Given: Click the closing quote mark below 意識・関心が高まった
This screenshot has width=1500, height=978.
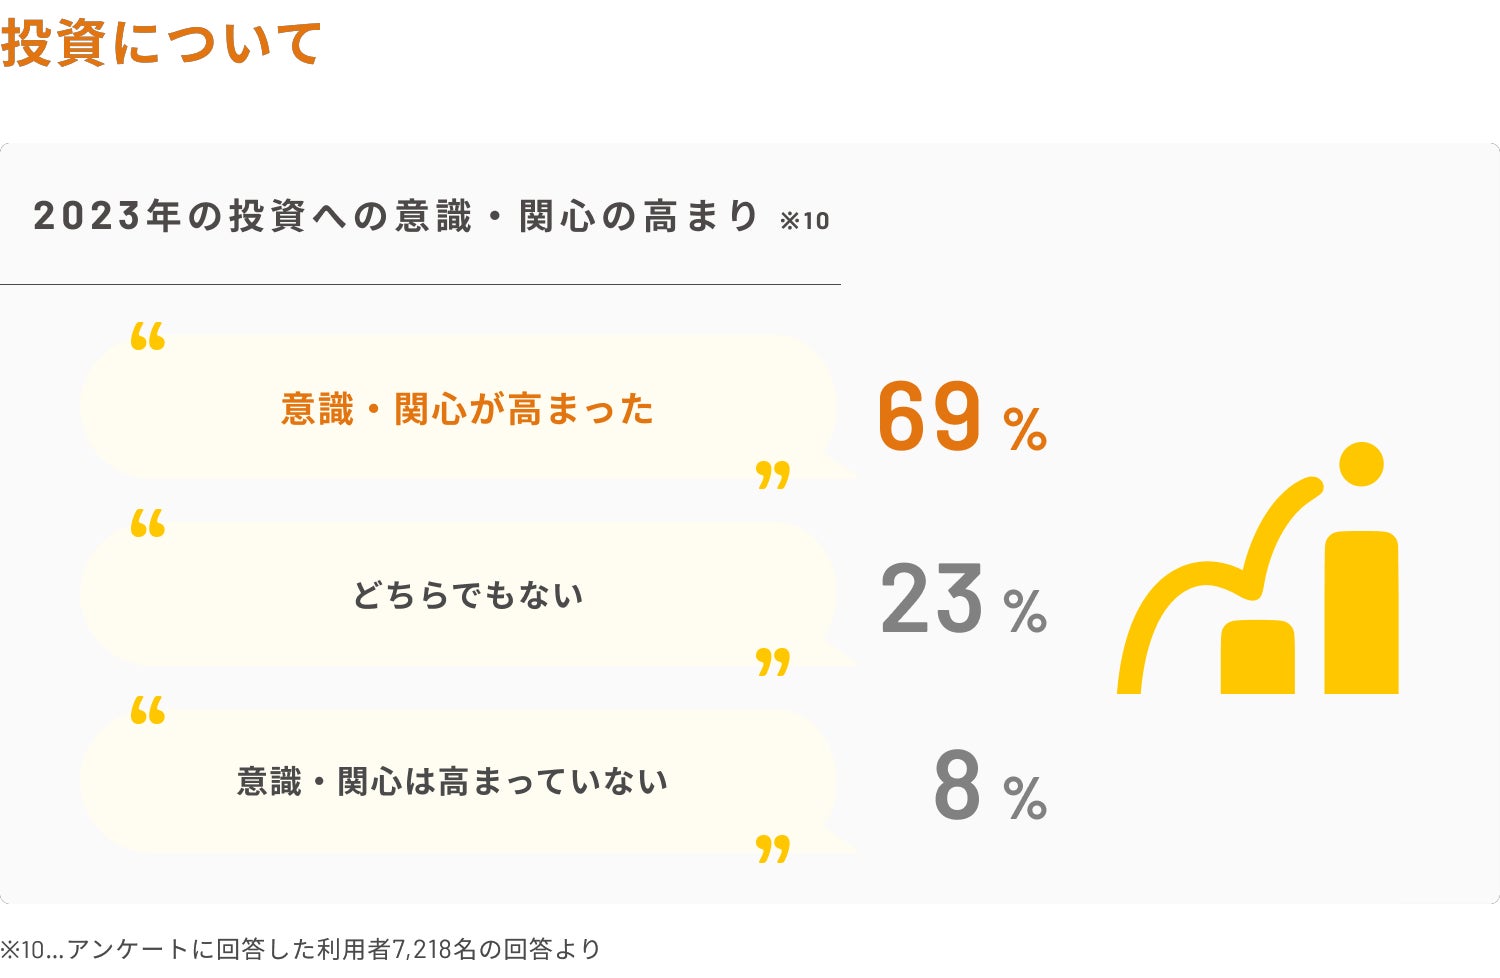Looking at the screenshot, I should (x=773, y=474).
